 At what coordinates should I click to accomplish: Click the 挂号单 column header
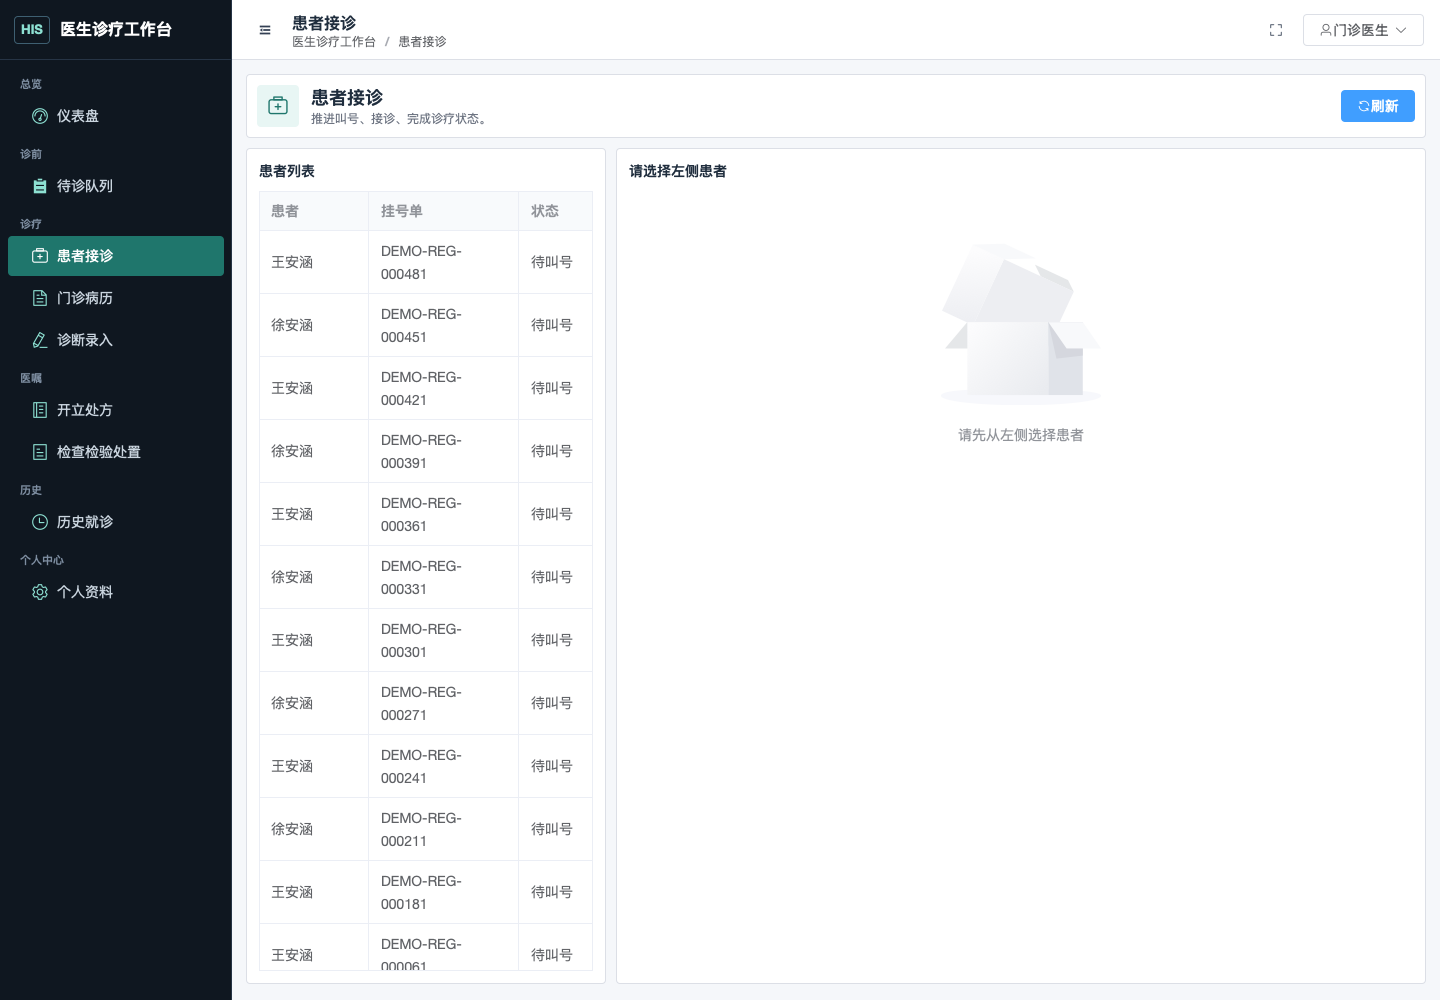pyautogui.click(x=443, y=211)
